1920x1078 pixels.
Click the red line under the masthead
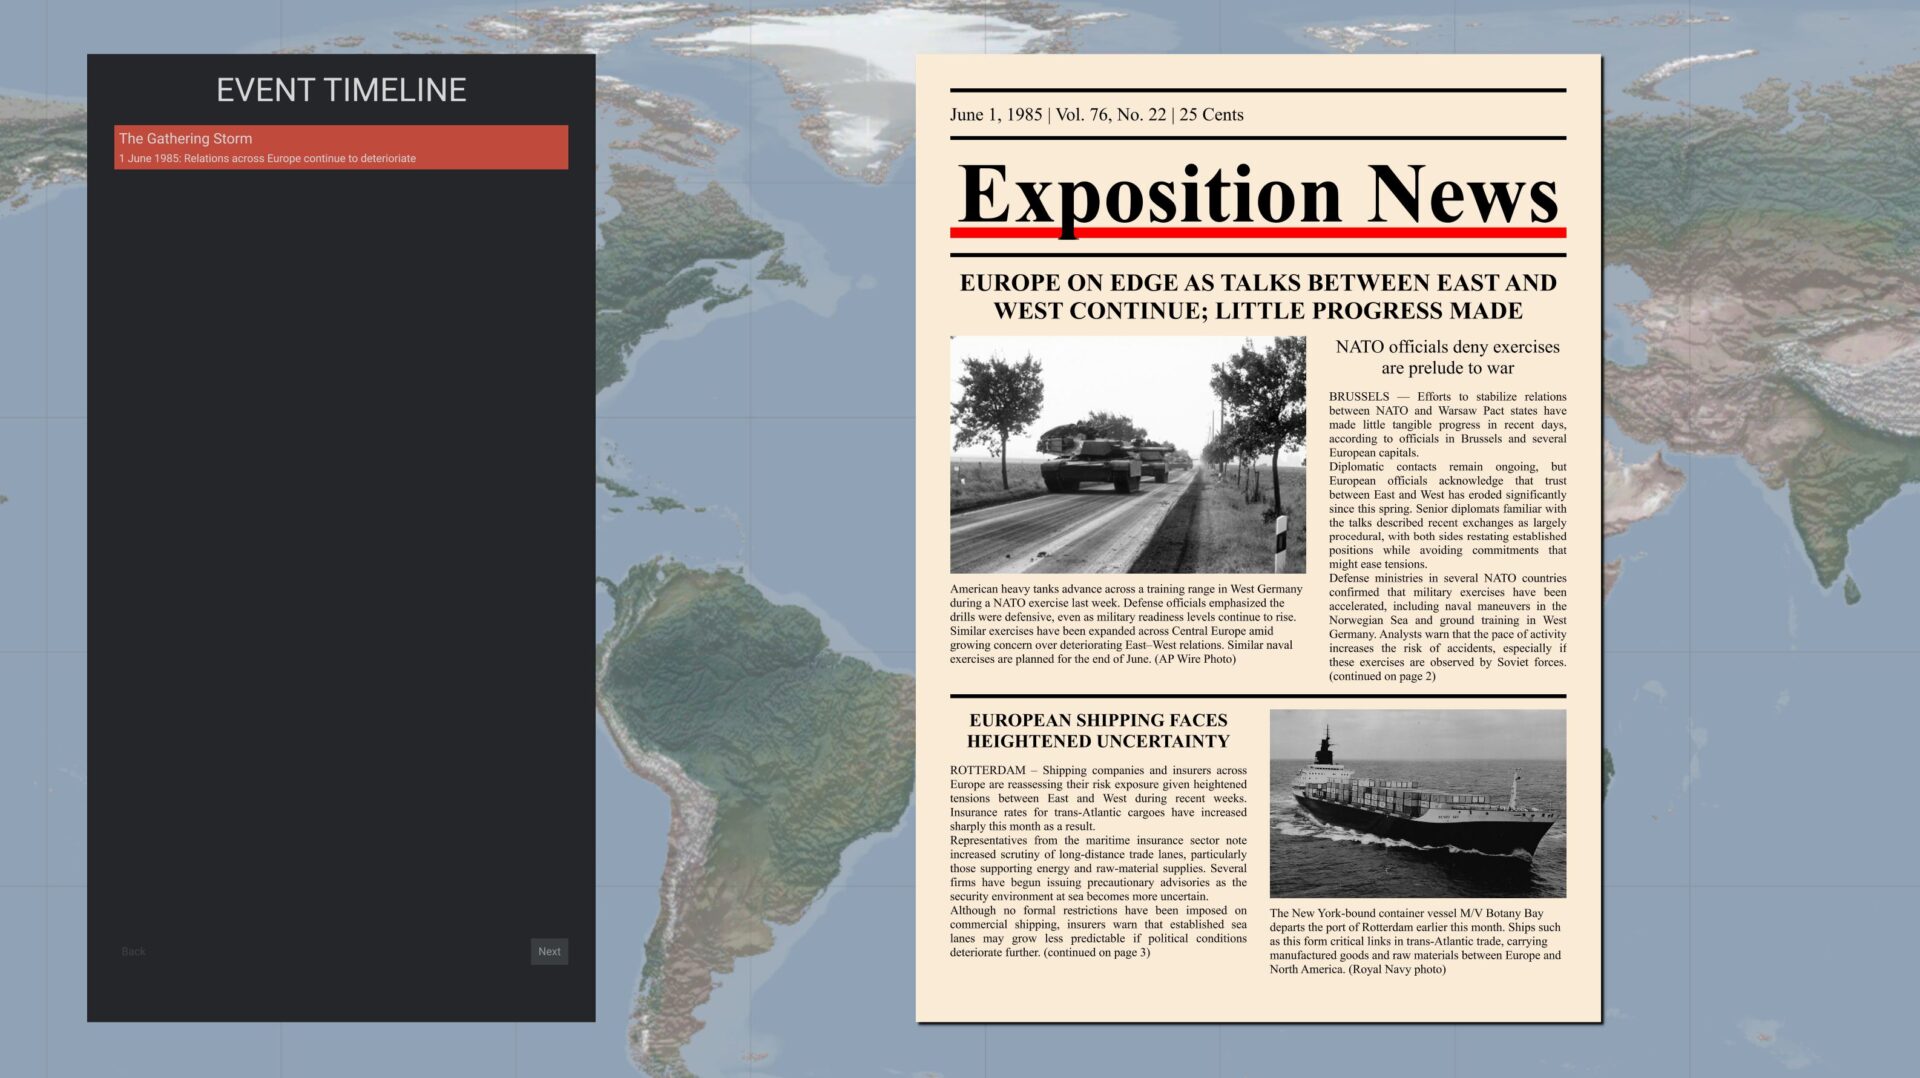1257,233
